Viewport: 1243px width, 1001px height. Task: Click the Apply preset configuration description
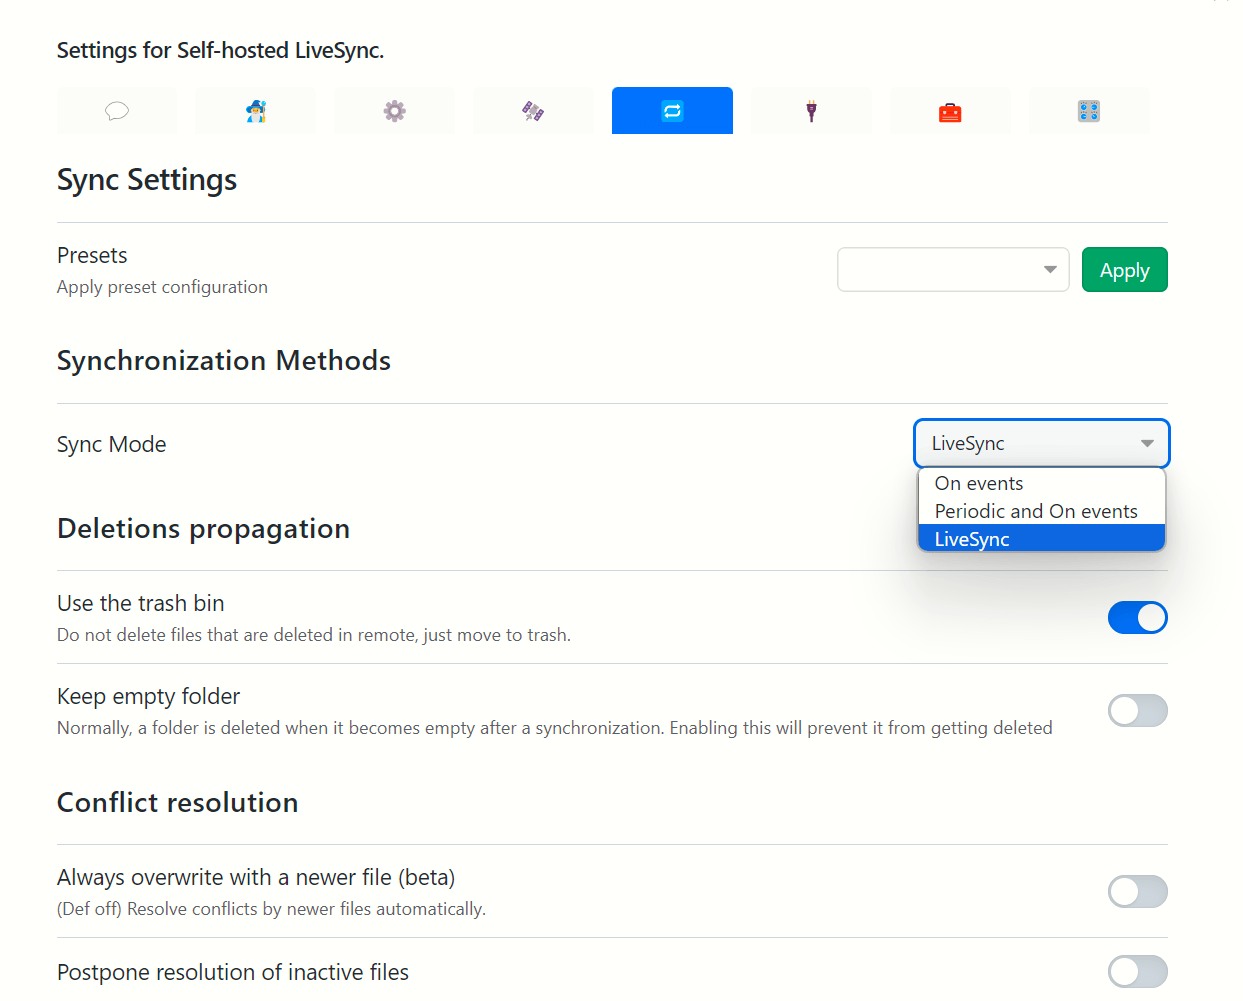point(162,287)
